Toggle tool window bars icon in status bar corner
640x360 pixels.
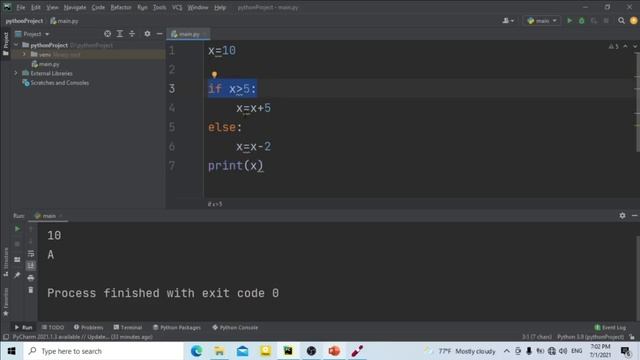(6, 337)
